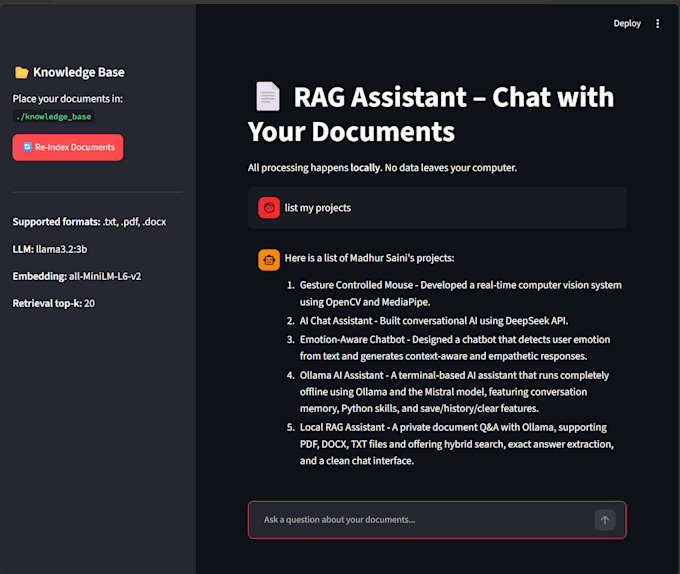The image size is (680, 574).
Task: Click the Re-Index Documents button
Action: [x=68, y=147]
